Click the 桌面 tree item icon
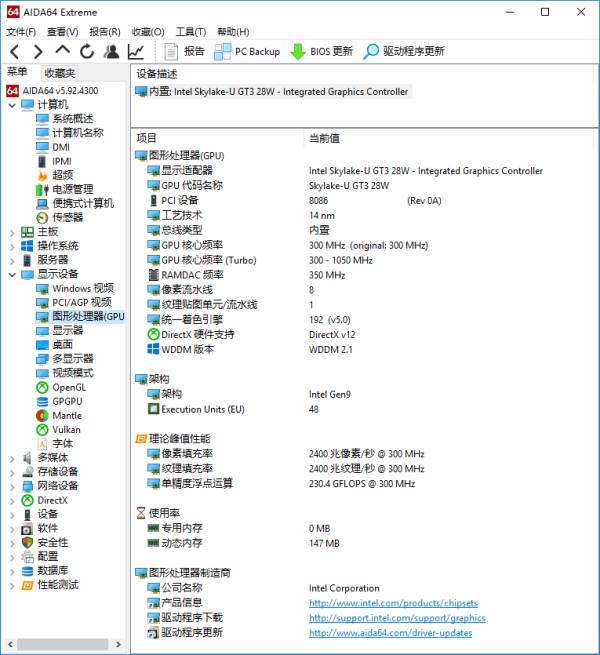This screenshot has width=600, height=655. pos(42,345)
